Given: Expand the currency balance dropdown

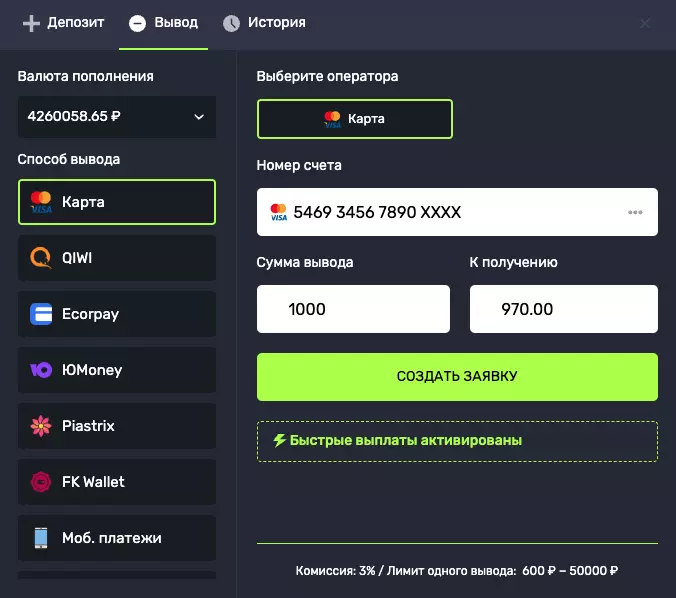Looking at the screenshot, I should click(116, 117).
